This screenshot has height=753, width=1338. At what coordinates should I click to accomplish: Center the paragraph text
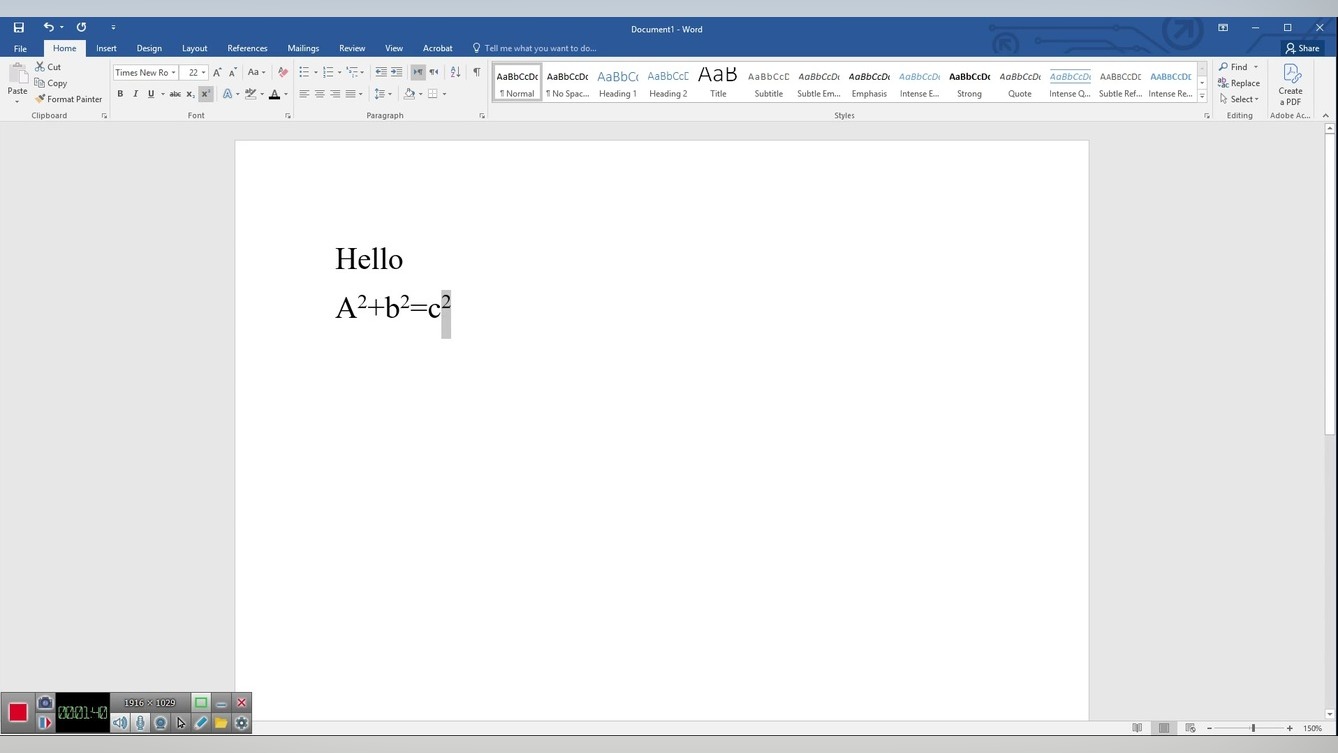tap(320, 94)
